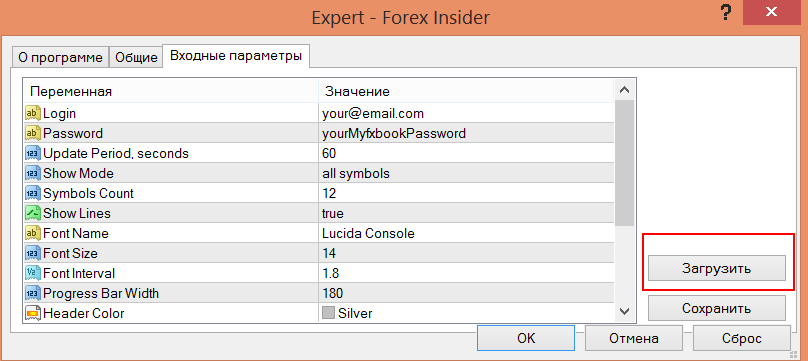The height and width of the screenshot is (361, 808).
Task: Select the Lucida Console value cell
Action: 466,233
